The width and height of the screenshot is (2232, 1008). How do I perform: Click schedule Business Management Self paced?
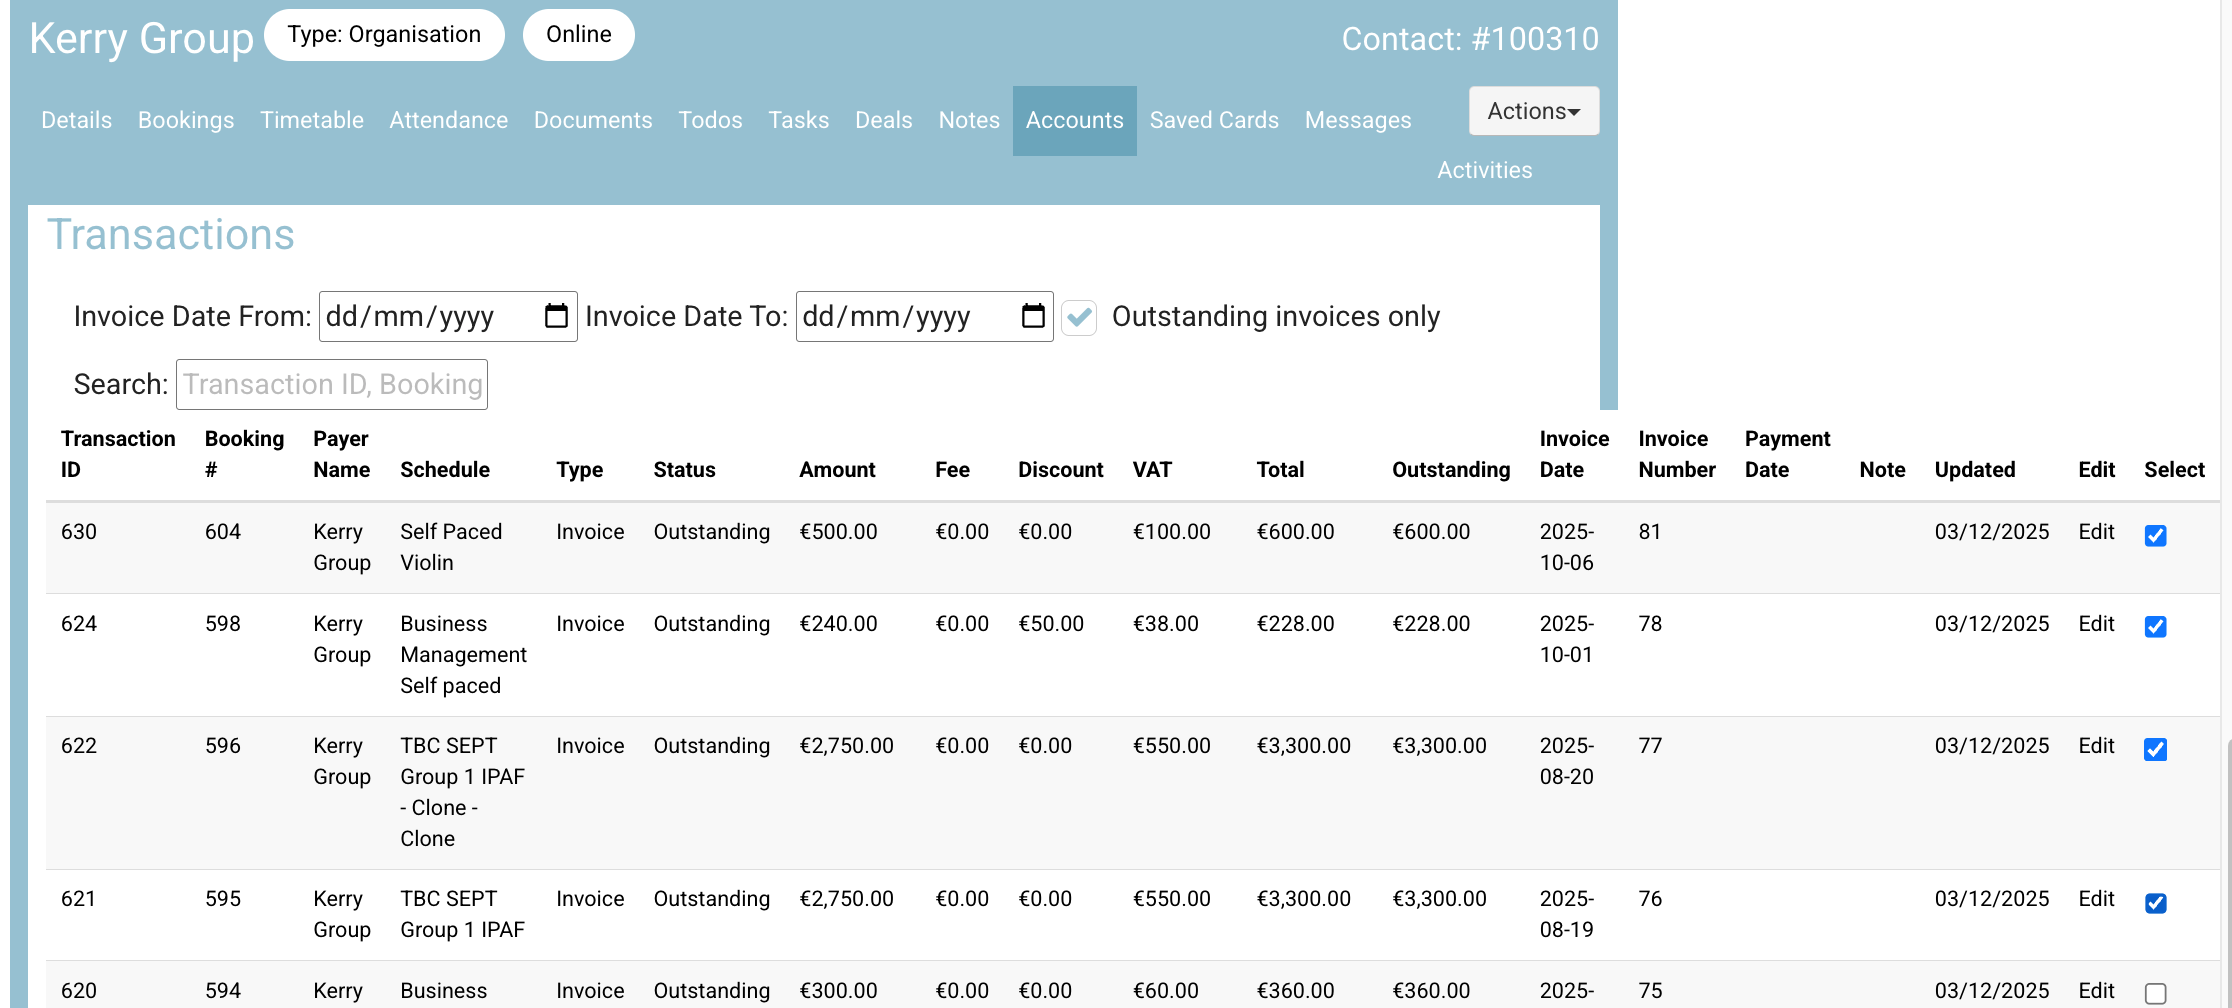coord(463,655)
